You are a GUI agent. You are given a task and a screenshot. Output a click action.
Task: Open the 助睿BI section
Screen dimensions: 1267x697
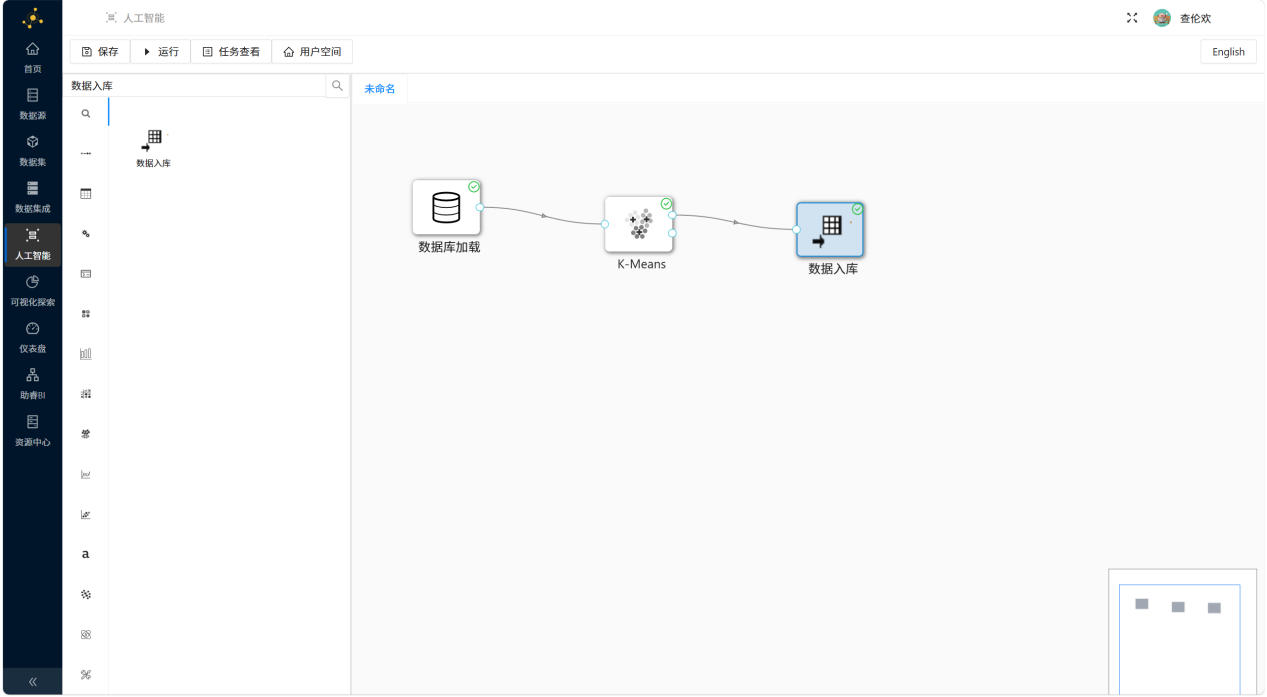[32, 383]
